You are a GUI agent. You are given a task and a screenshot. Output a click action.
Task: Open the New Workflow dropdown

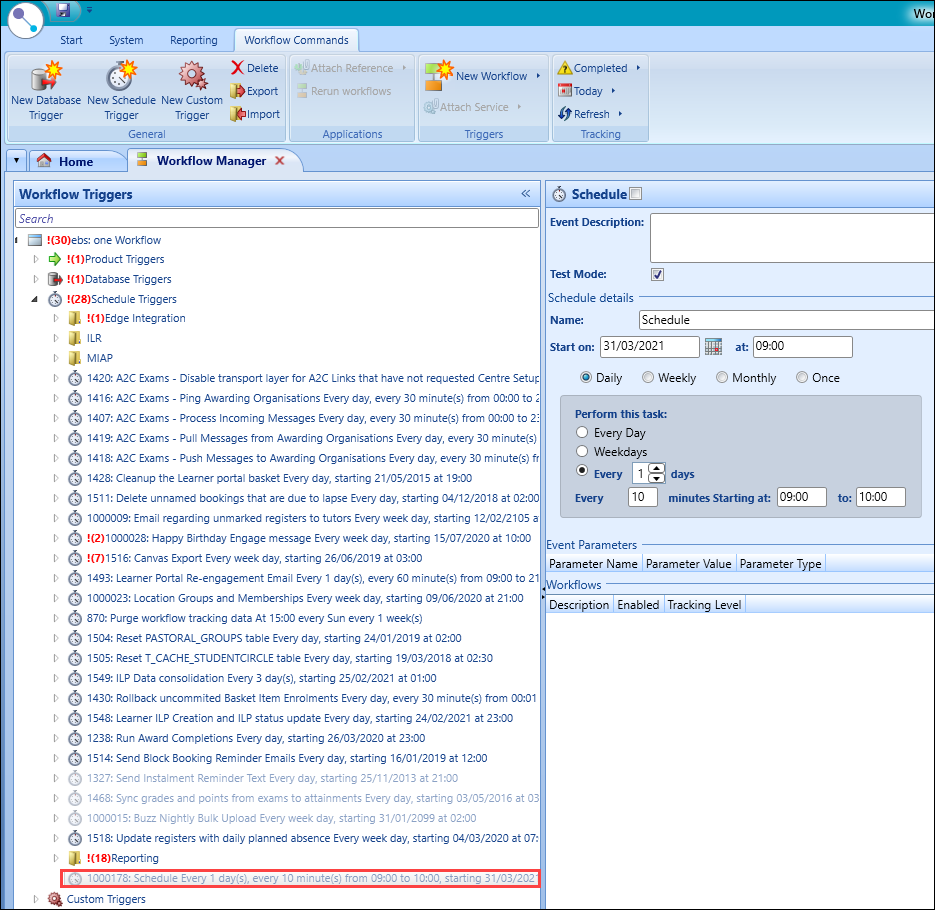pyautogui.click(x=538, y=76)
